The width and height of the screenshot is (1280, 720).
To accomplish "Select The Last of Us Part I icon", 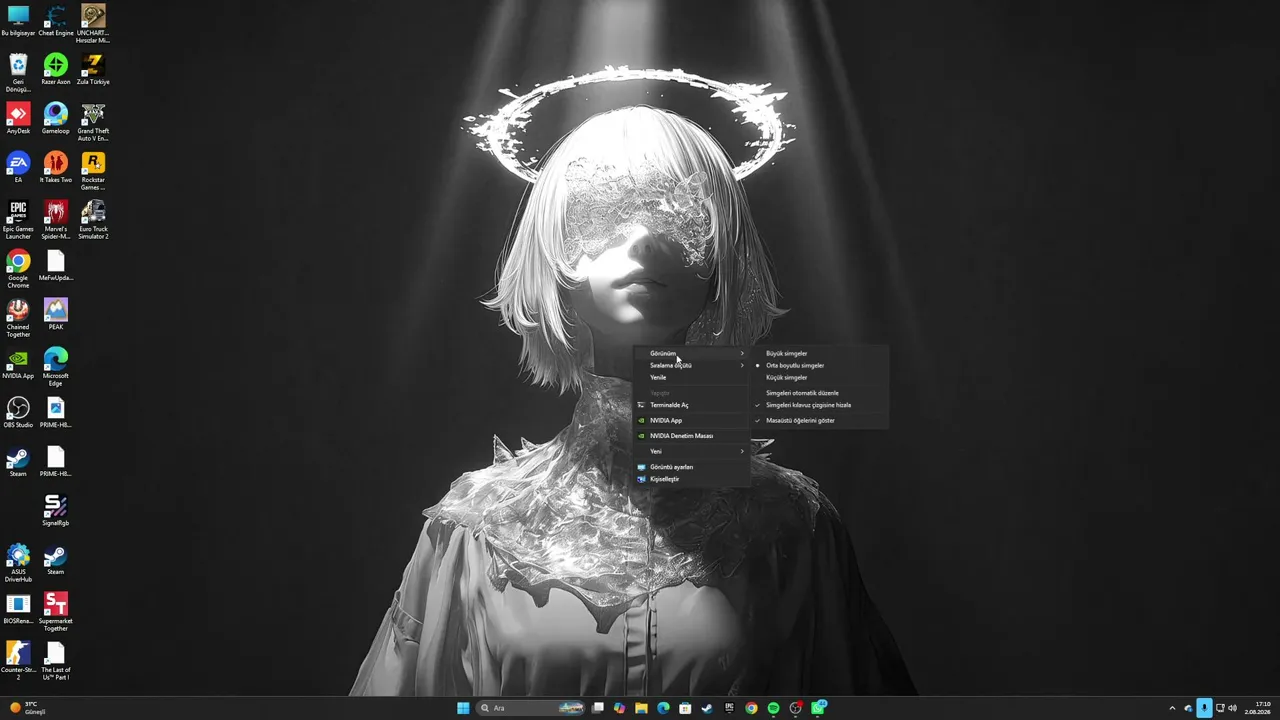I will [x=56, y=661].
